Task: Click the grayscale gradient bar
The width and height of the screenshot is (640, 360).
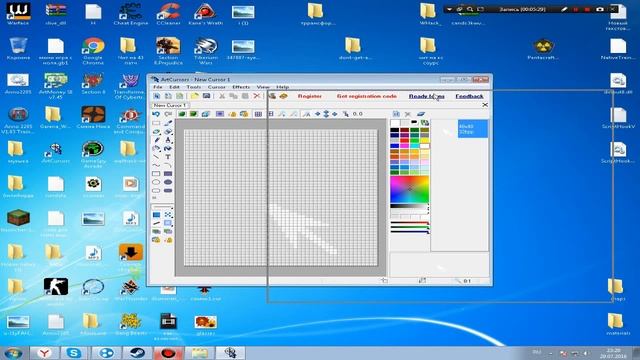Action: [409, 207]
